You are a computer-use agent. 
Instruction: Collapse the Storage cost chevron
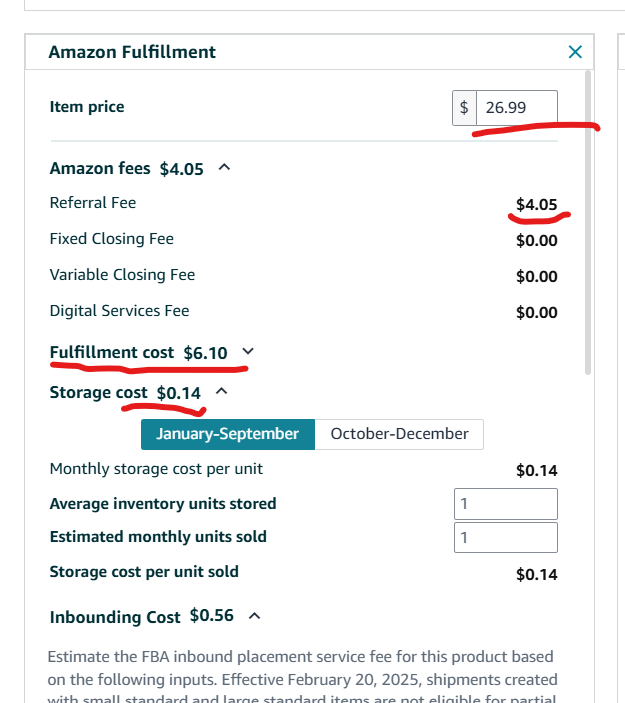(222, 392)
